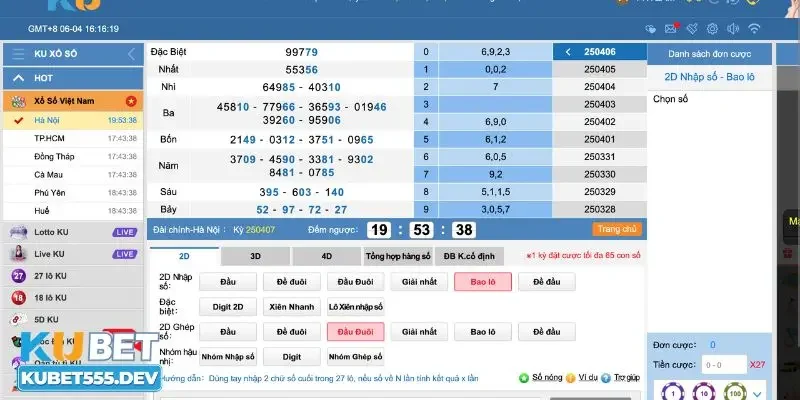Click the purple 27 ball icon
This screenshot has height=400, width=800.
tap(18, 276)
